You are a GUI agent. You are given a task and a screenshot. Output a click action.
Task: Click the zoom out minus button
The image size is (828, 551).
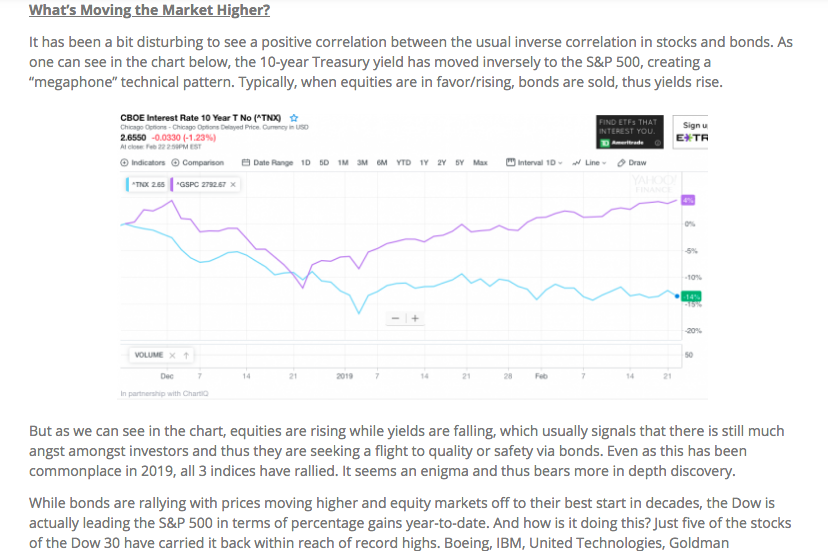pos(397,317)
